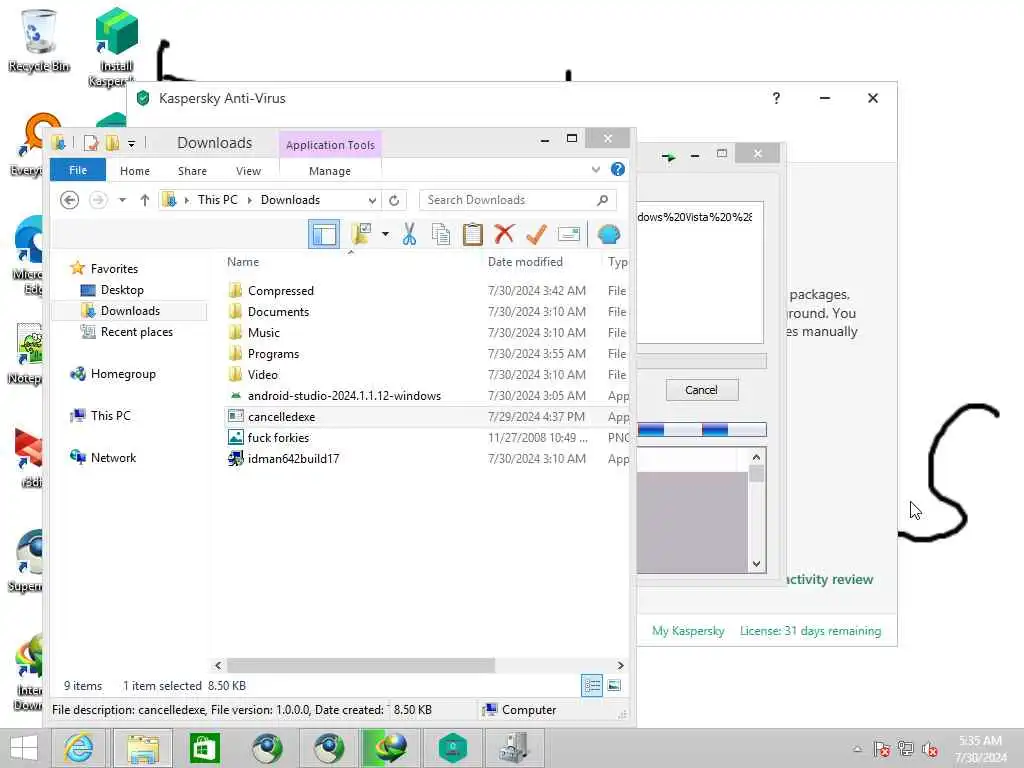Open the dropdown arrow beside folder options icon
This screenshot has width=1024, height=768.
385,234
